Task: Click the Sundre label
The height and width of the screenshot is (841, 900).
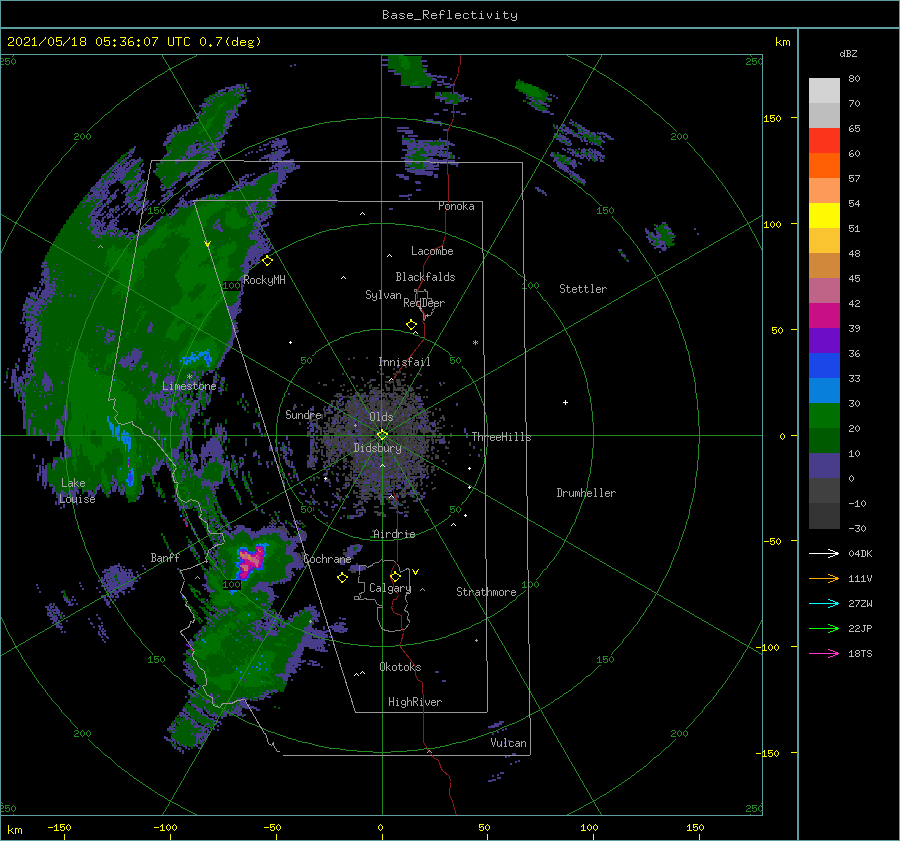Action: coord(303,414)
